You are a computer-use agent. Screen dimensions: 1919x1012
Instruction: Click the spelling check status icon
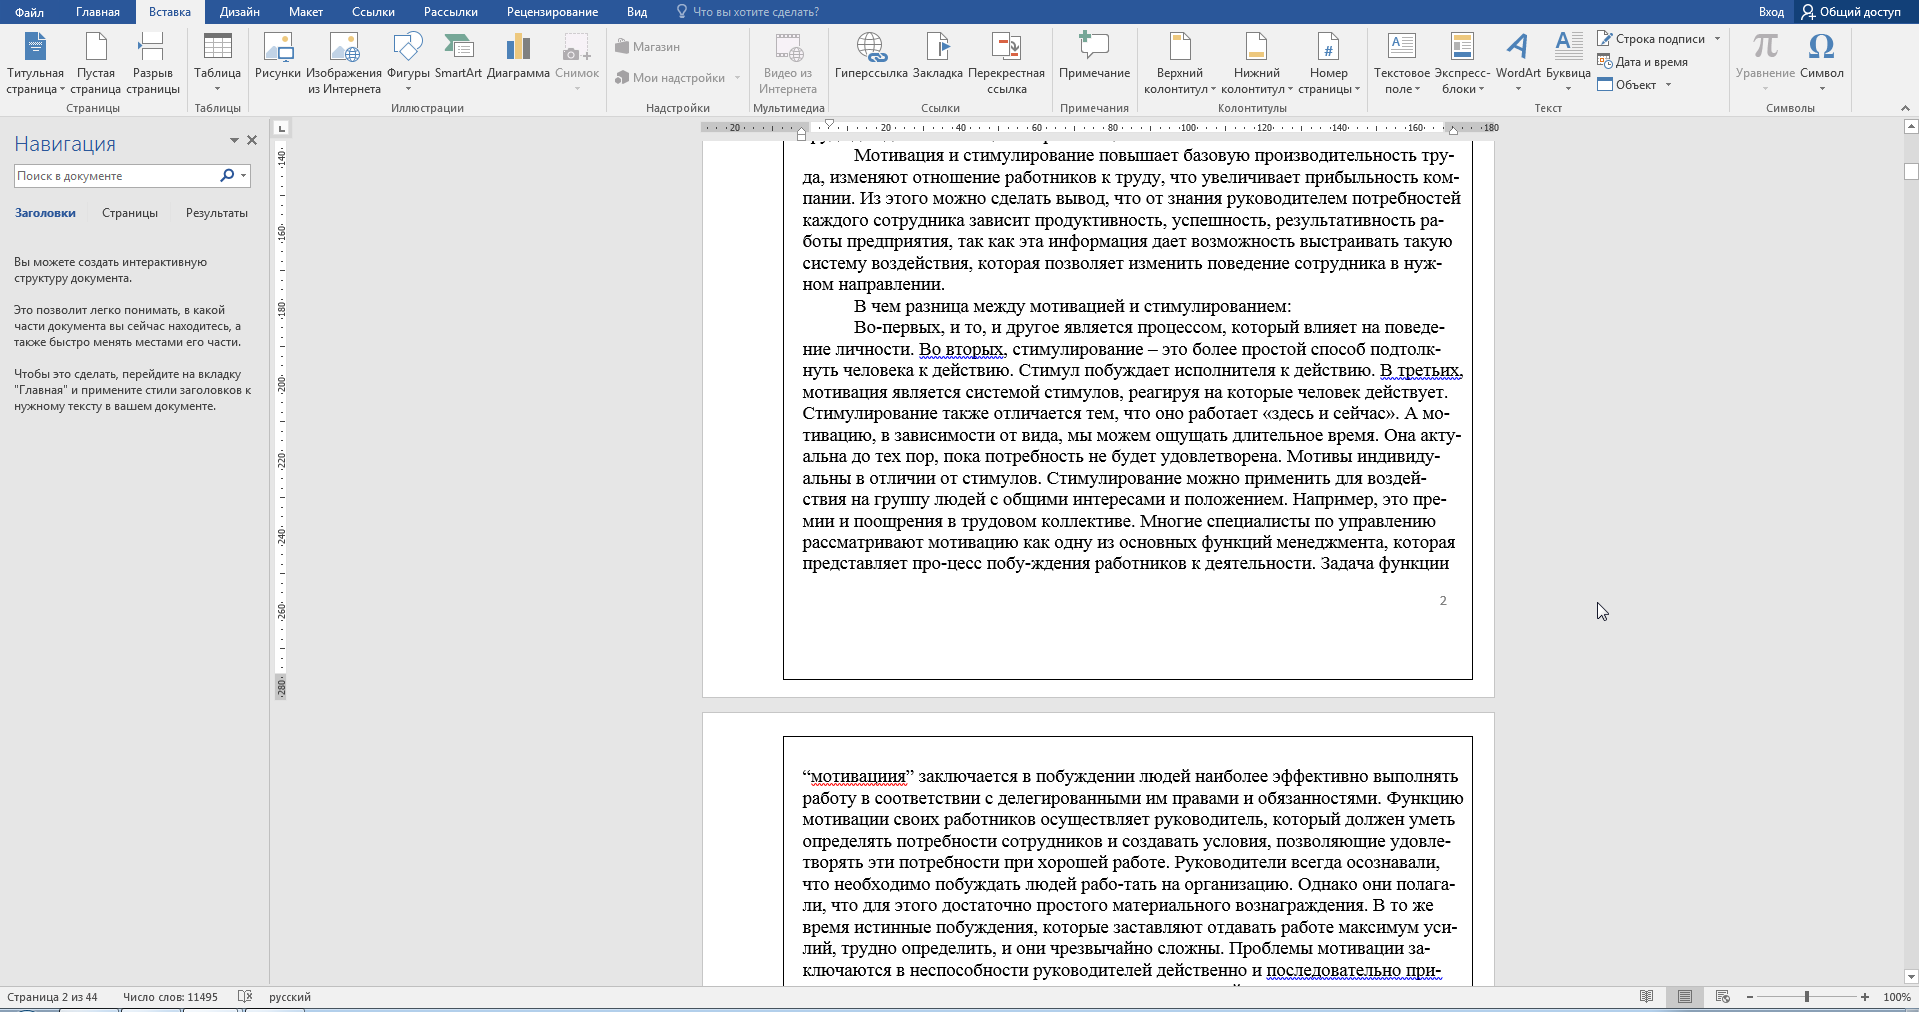pyautogui.click(x=245, y=997)
